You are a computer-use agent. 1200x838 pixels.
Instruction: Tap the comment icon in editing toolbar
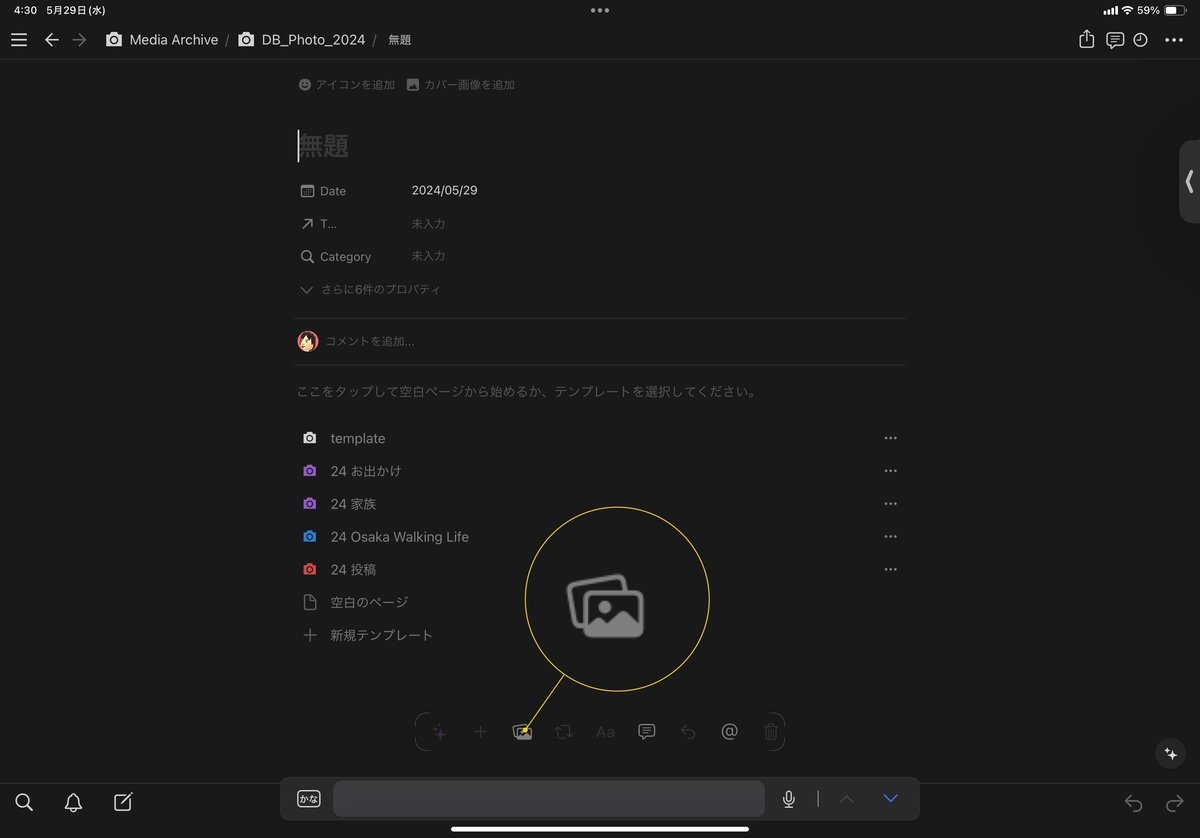tap(647, 732)
